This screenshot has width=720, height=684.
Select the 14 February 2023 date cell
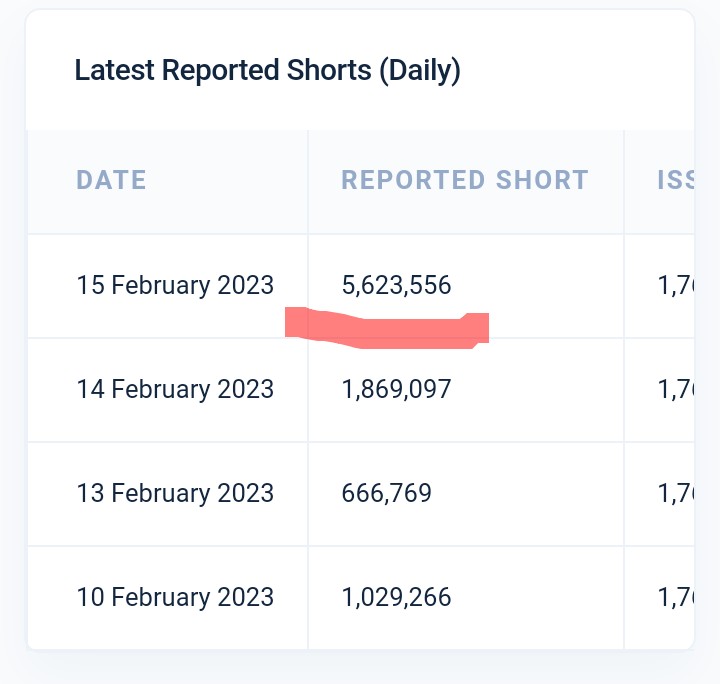click(175, 389)
